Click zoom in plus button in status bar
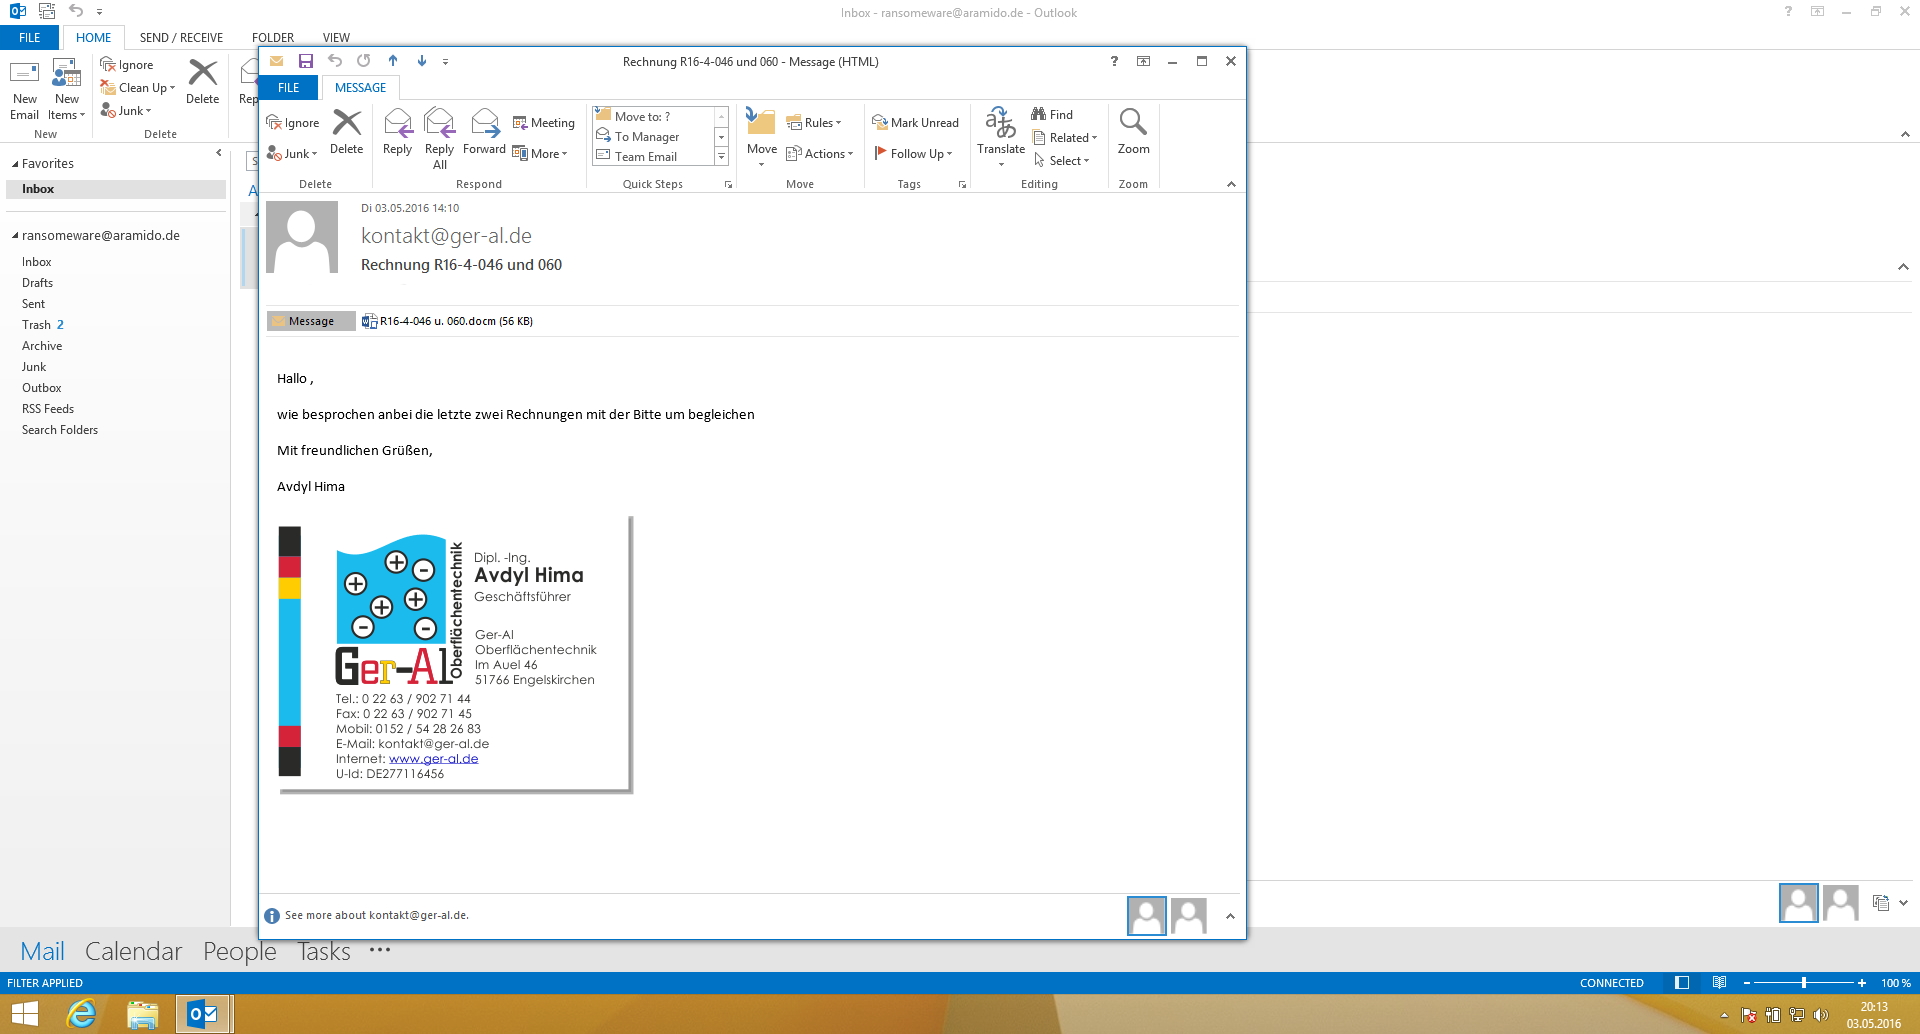The image size is (1920, 1034). (x=1861, y=983)
